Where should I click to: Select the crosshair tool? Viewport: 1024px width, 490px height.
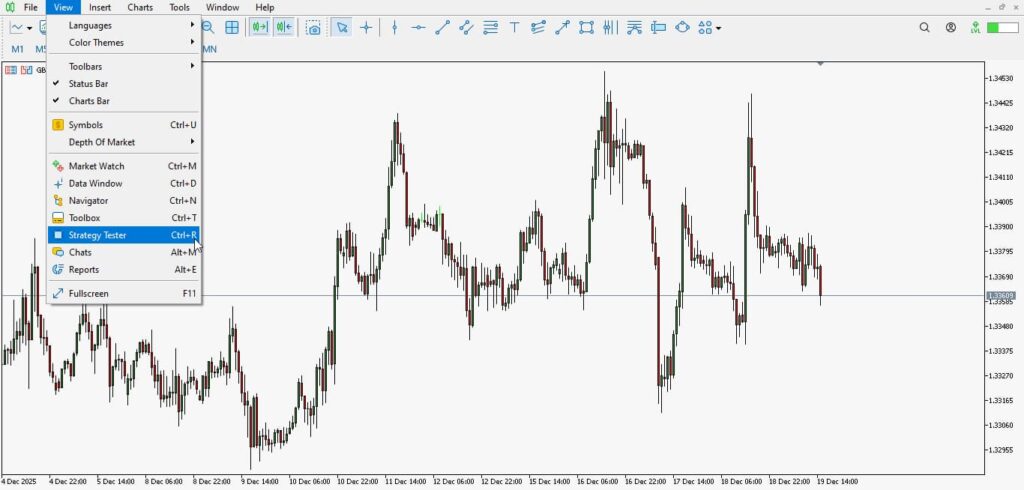pos(366,28)
